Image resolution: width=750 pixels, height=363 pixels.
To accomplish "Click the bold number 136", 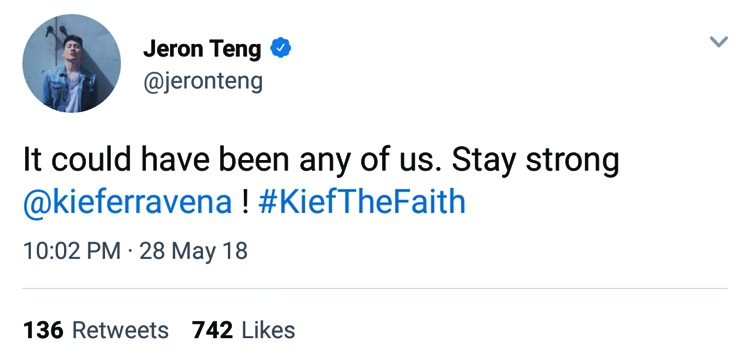I will 43,330.
